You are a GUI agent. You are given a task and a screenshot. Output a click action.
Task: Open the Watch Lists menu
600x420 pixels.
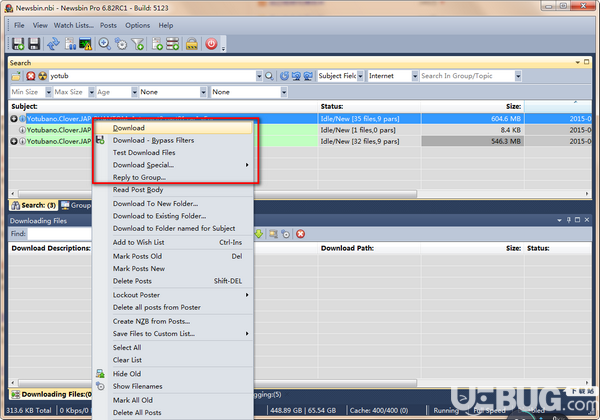(73, 26)
